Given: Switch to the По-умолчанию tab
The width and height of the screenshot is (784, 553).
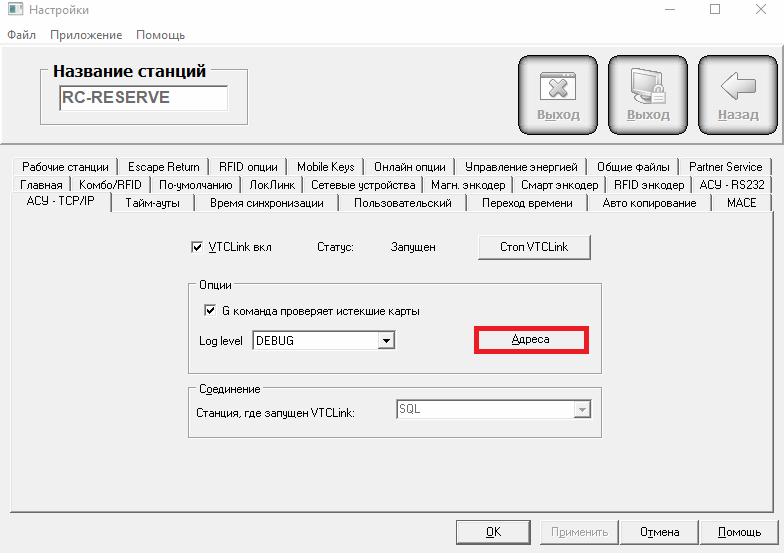Looking at the screenshot, I should click(196, 185).
